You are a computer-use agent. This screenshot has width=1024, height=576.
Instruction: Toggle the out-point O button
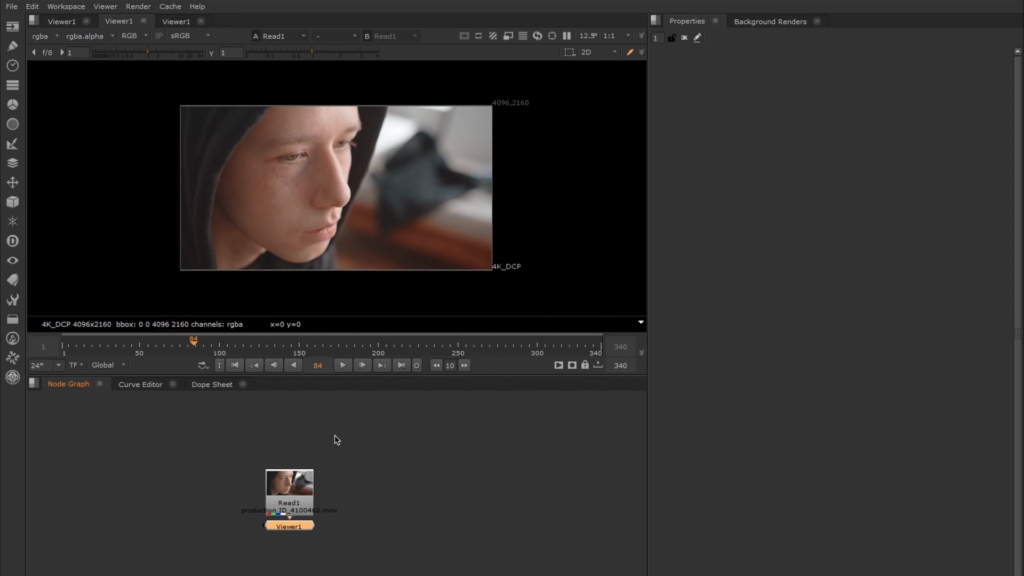(417, 365)
